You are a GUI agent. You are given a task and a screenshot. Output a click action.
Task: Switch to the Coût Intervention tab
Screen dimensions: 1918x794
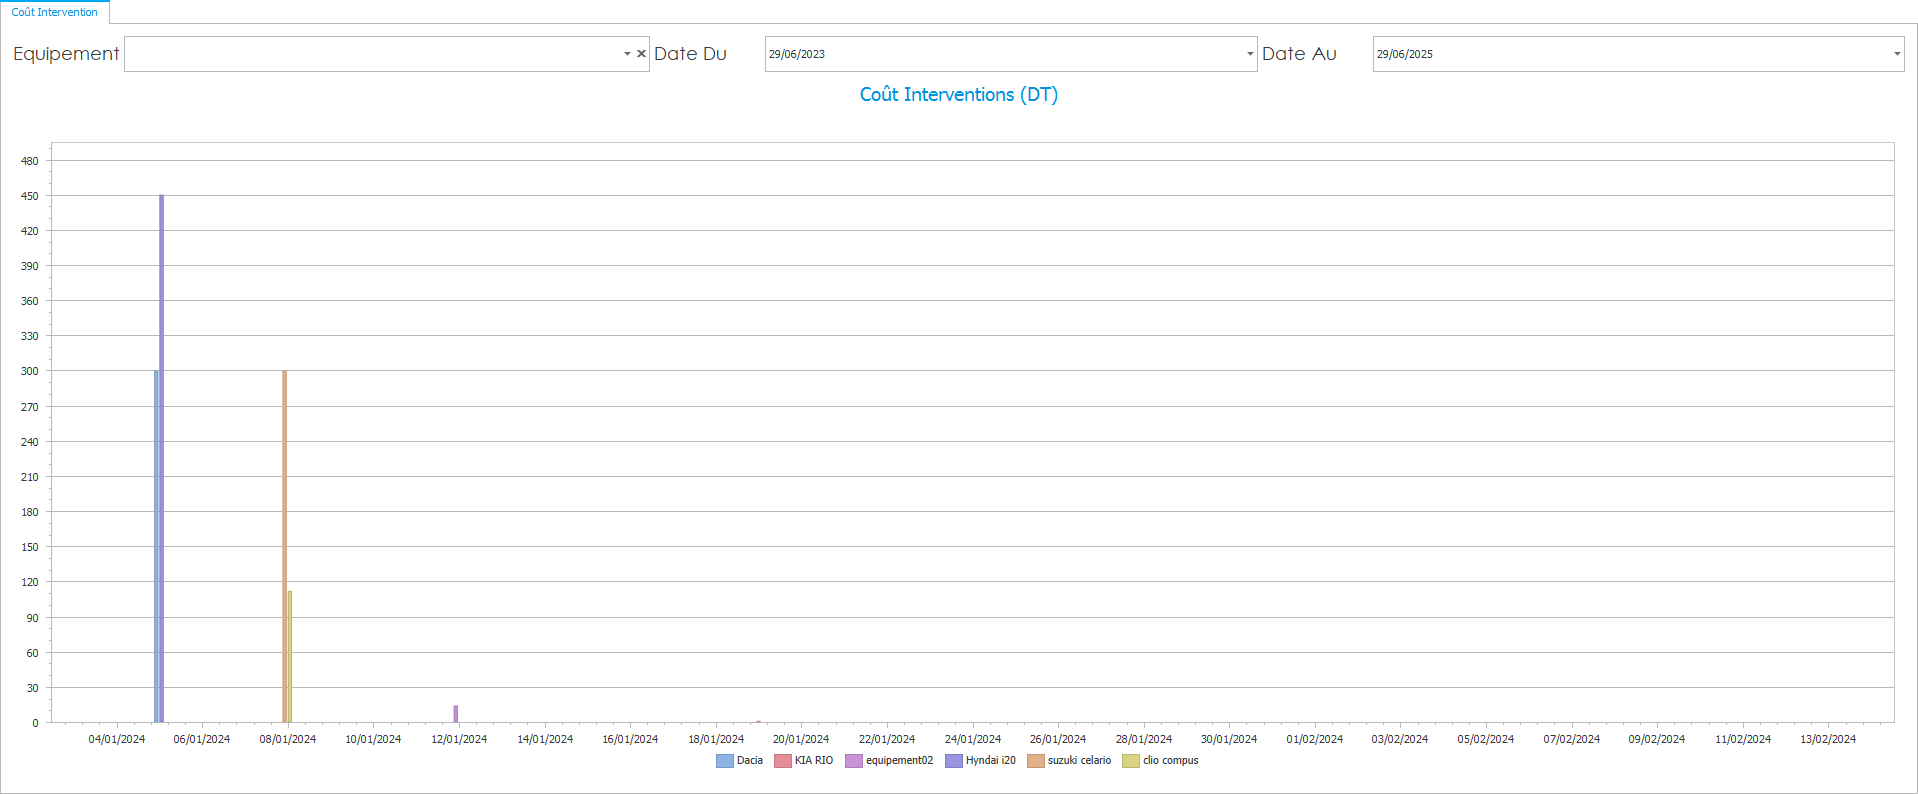pyautogui.click(x=55, y=12)
